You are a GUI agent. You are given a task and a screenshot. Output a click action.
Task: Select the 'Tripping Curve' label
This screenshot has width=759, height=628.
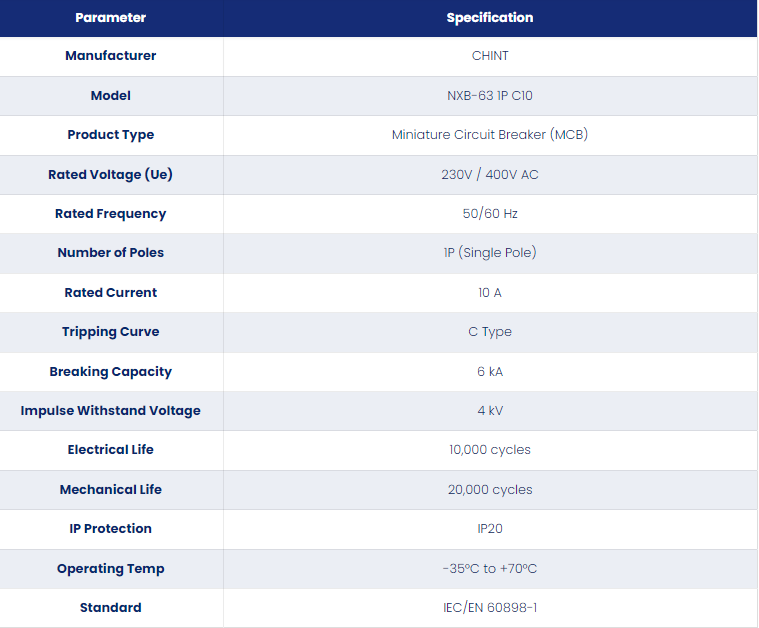110,332
